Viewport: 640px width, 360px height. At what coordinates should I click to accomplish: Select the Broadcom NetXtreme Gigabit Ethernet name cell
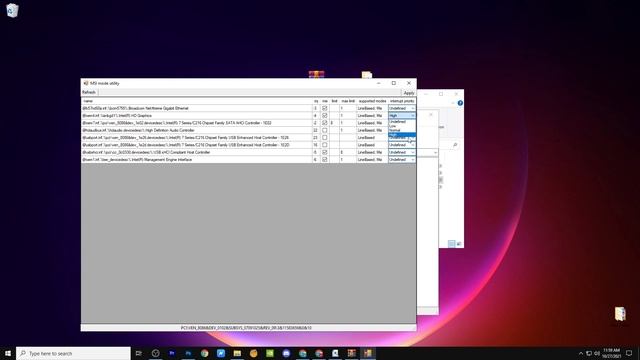[197, 108]
